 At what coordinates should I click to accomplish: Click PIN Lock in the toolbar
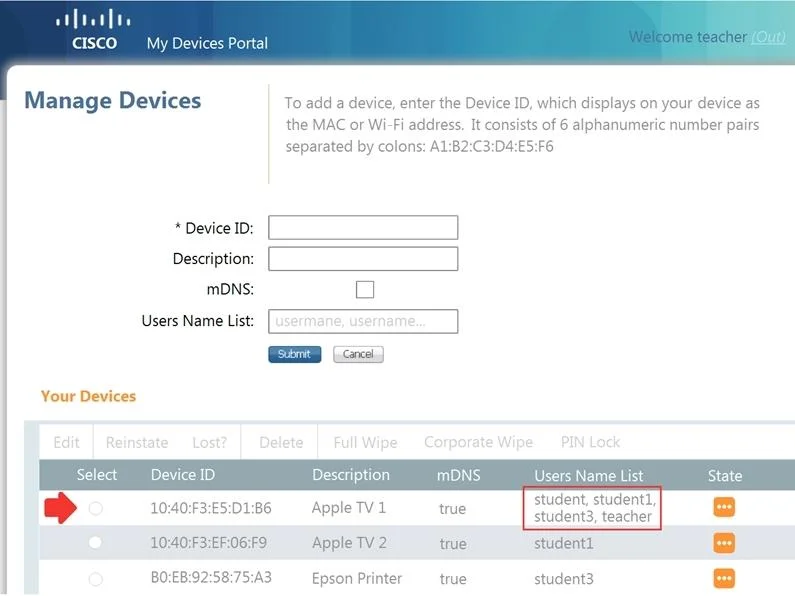click(x=590, y=442)
